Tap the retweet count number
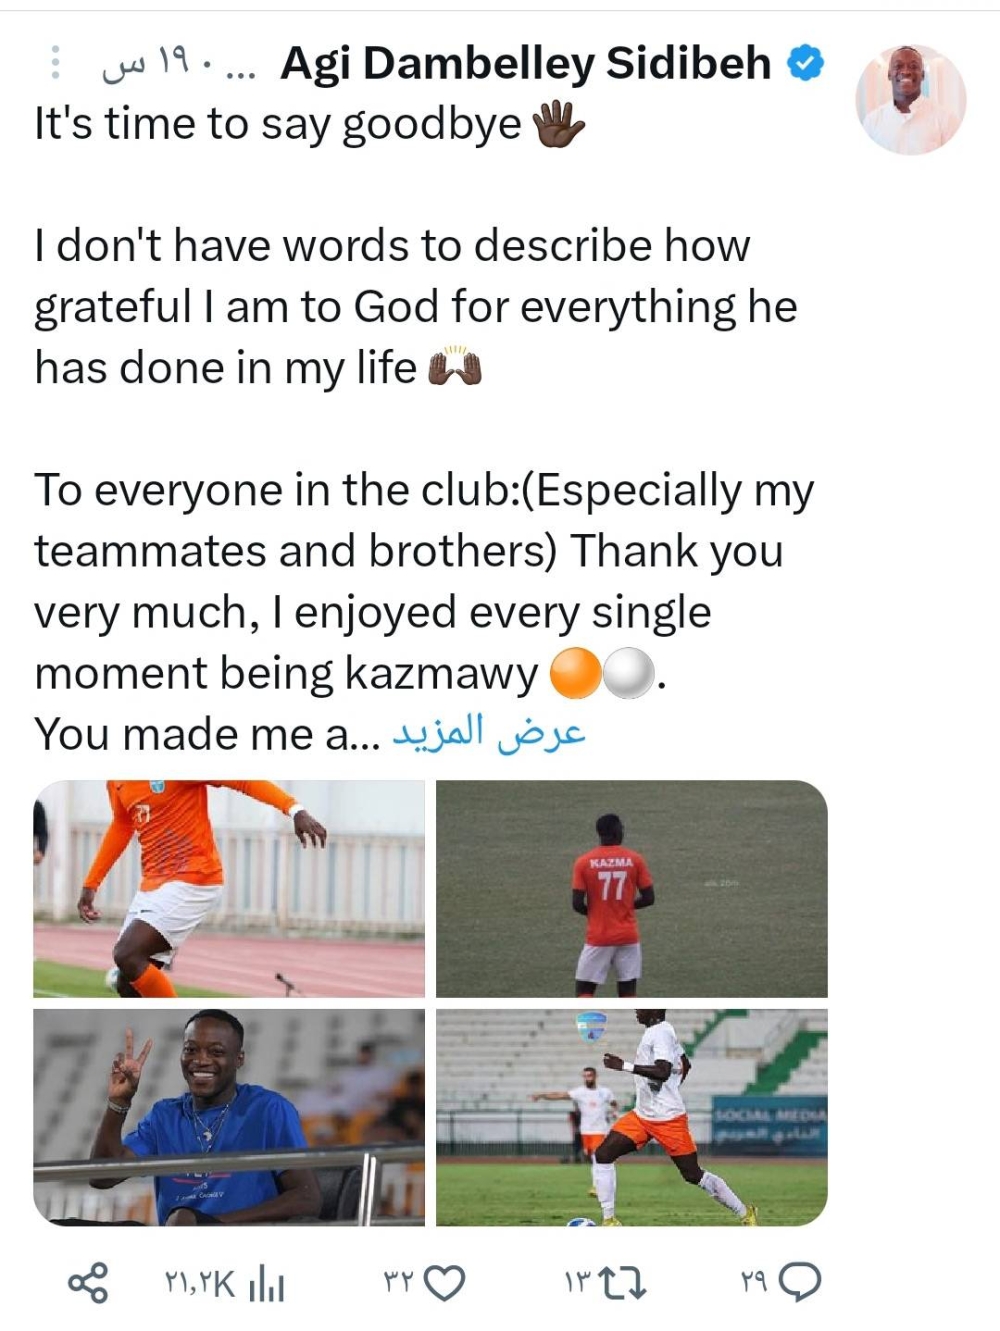Image resolution: width=1000 pixels, height=1331 pixels. click(578, 1283)
